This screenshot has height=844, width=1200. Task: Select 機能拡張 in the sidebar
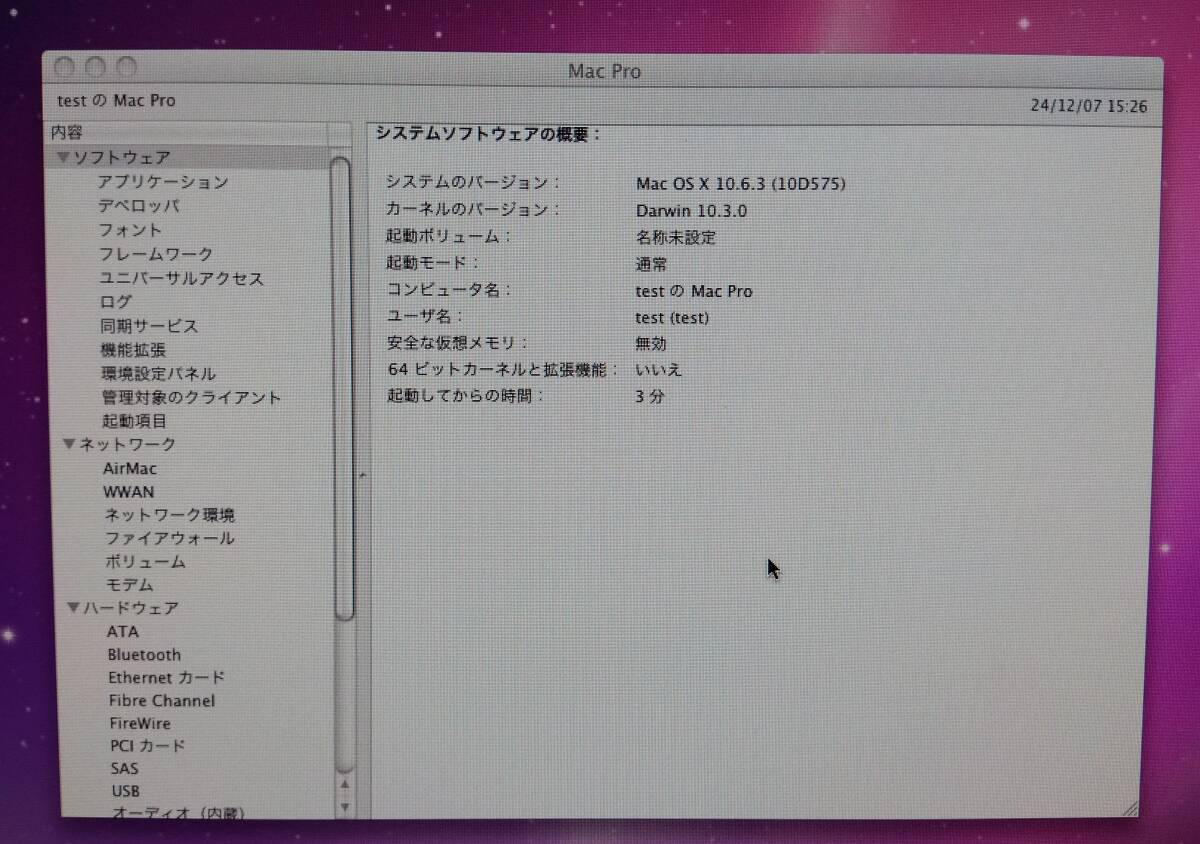pyautogui.click(x=133, y=350)
